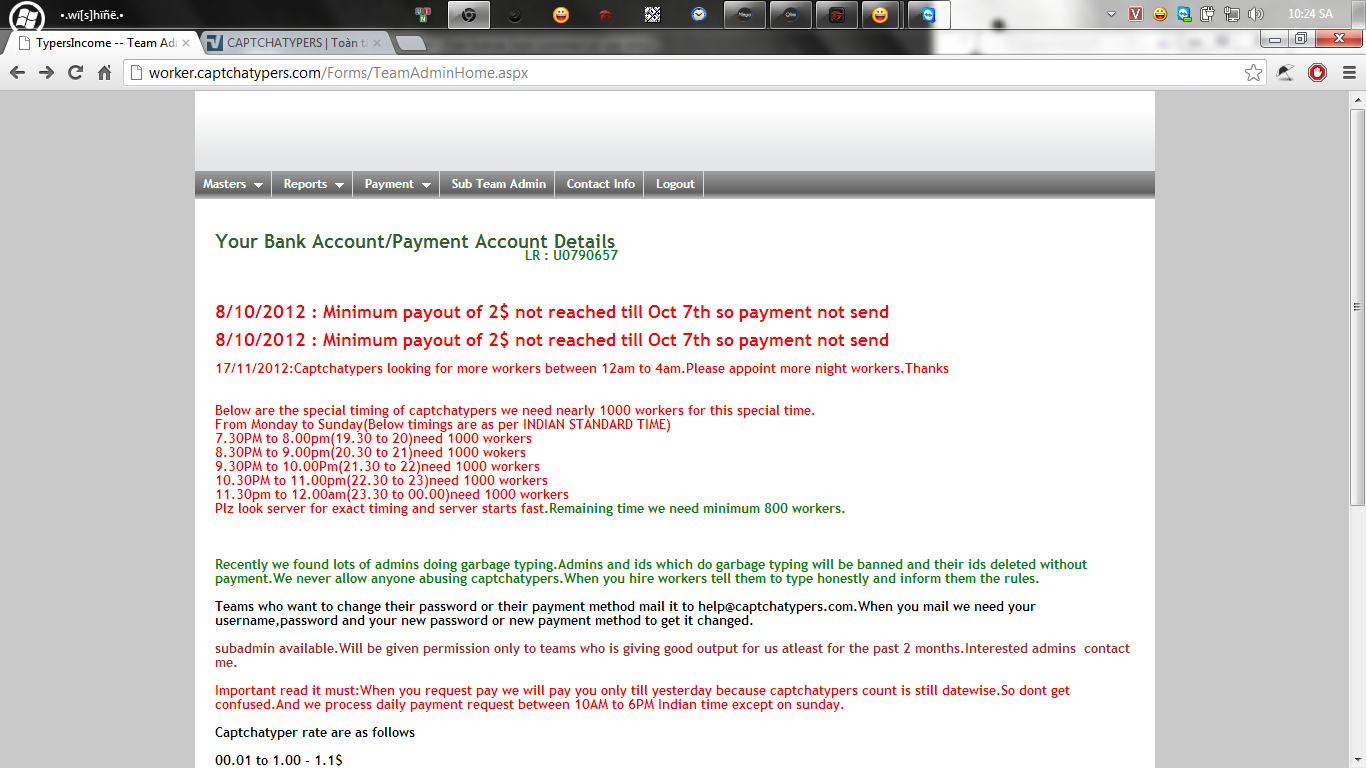View site info via the address bar page icon

pos(136,72)
